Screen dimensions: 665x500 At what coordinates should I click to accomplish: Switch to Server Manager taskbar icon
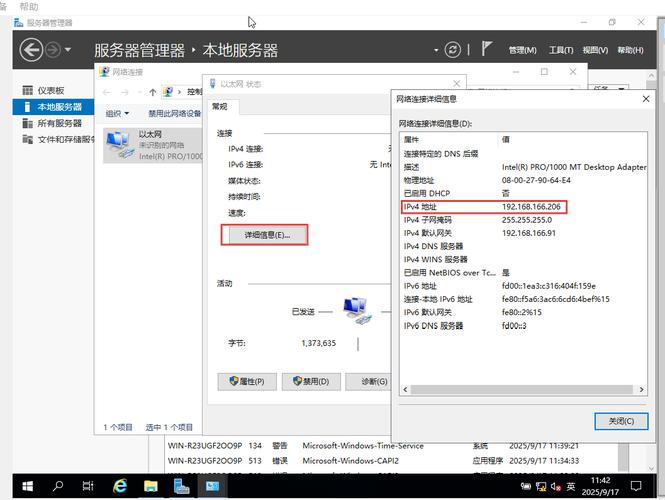coord(182,486)
